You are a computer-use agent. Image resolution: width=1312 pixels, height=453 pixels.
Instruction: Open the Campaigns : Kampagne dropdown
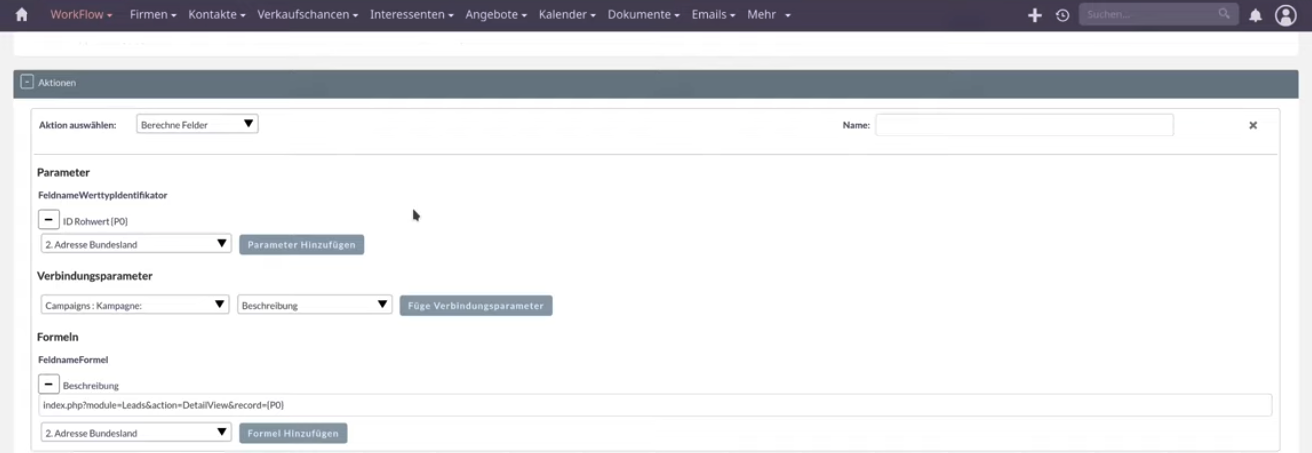(x=135, y=305)
